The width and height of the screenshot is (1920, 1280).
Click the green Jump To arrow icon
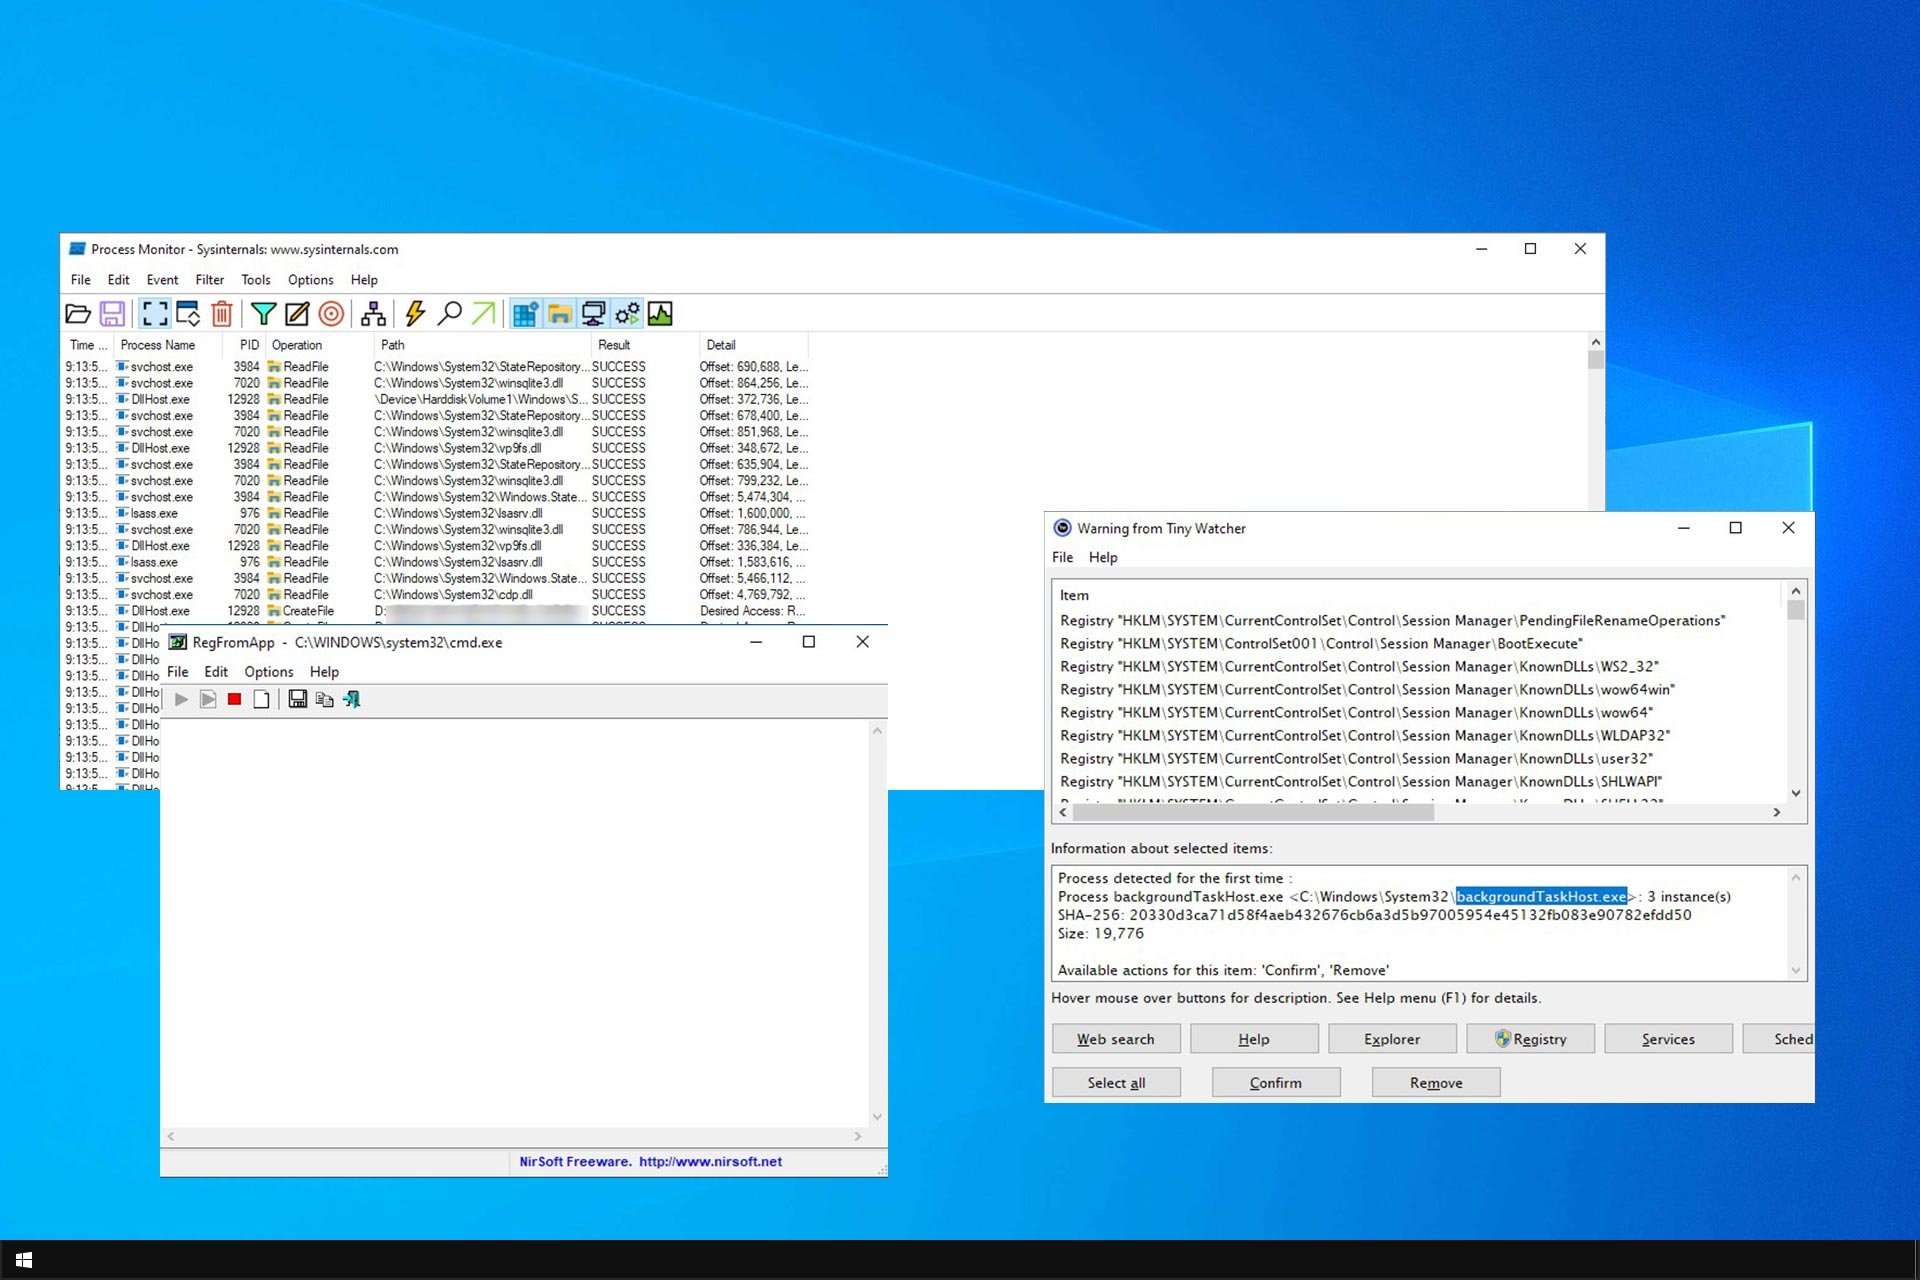[484, 314]
